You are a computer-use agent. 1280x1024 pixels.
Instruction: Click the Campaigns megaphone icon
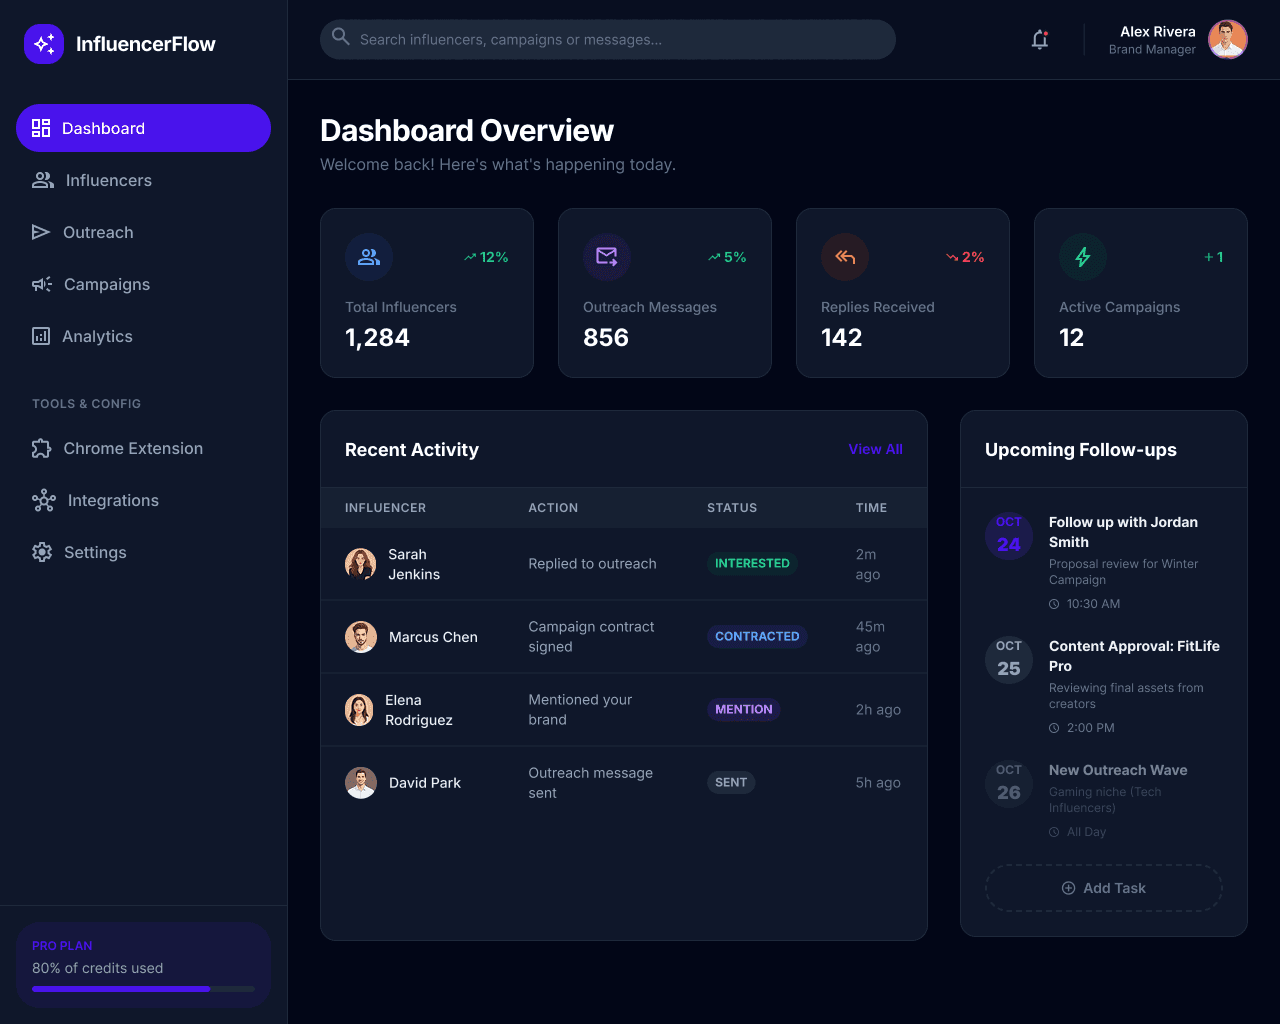(x=41, y=284)
